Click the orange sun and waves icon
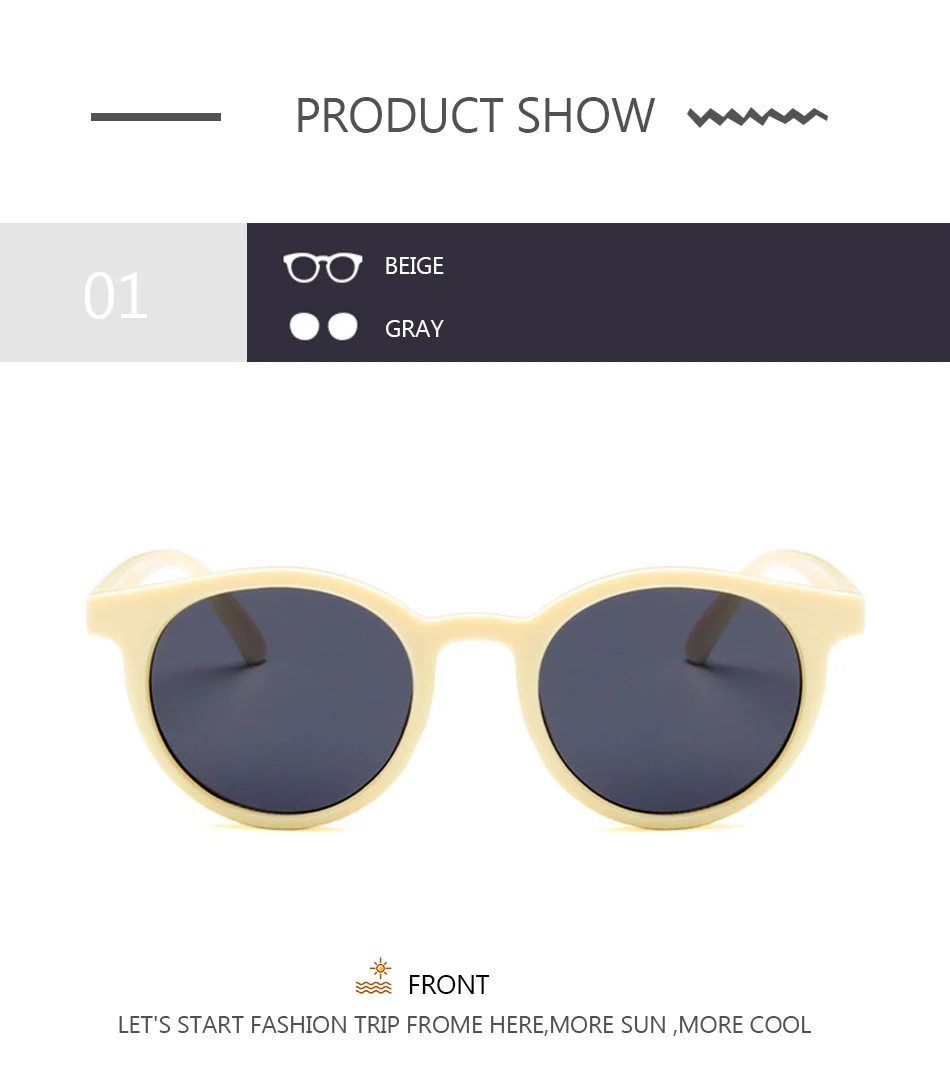Screen dimensions: 950x1066 click(374, 977)
